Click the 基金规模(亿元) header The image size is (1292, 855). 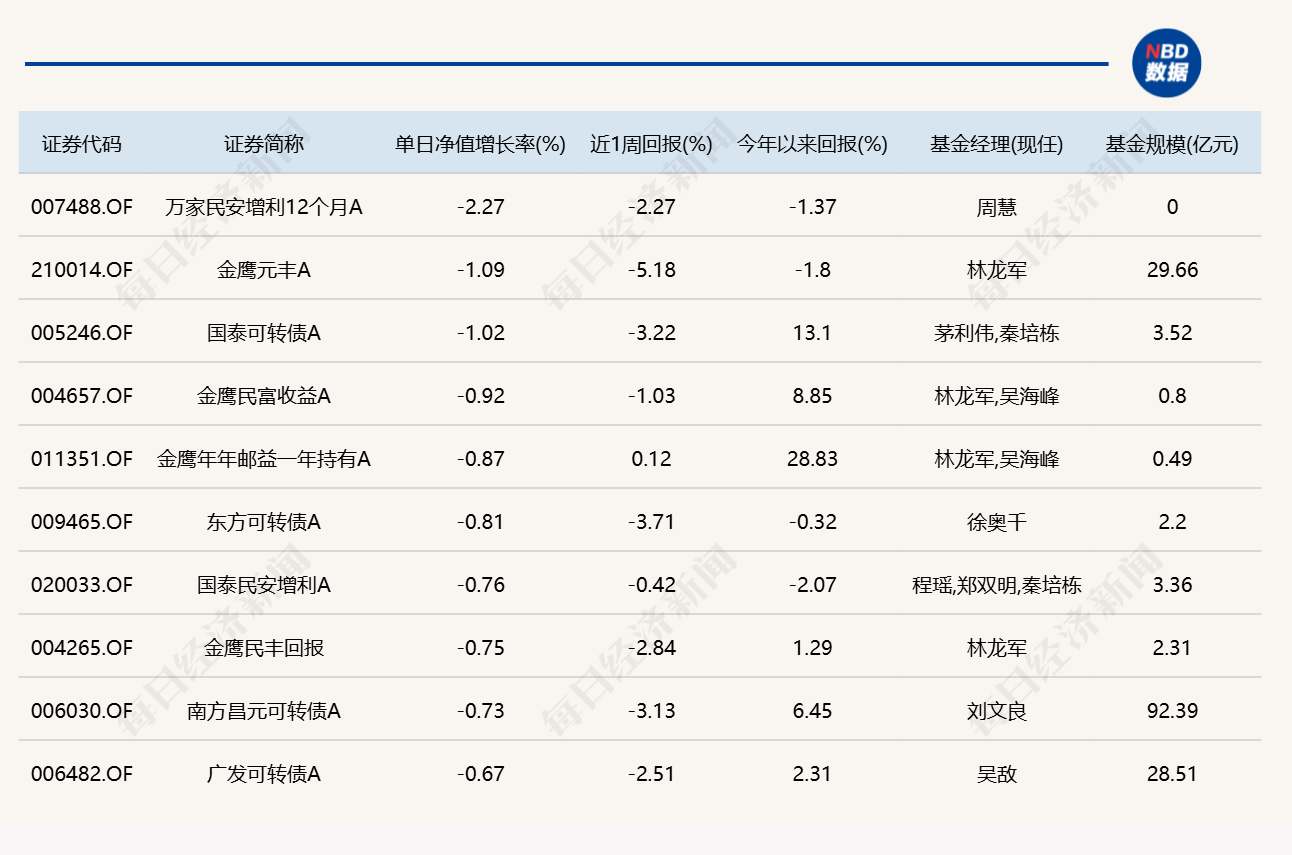pyautogui.click(x=1172, y=144)
